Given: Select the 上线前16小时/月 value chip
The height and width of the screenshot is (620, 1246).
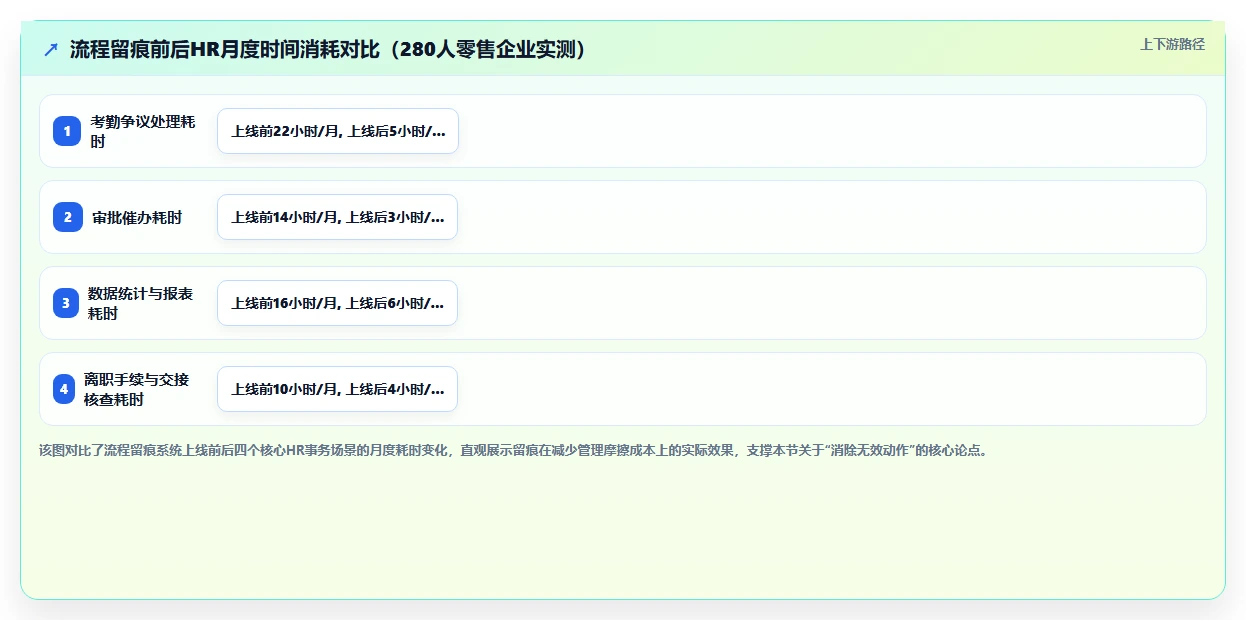Looking at the screenshot, I should coord(338,303).
